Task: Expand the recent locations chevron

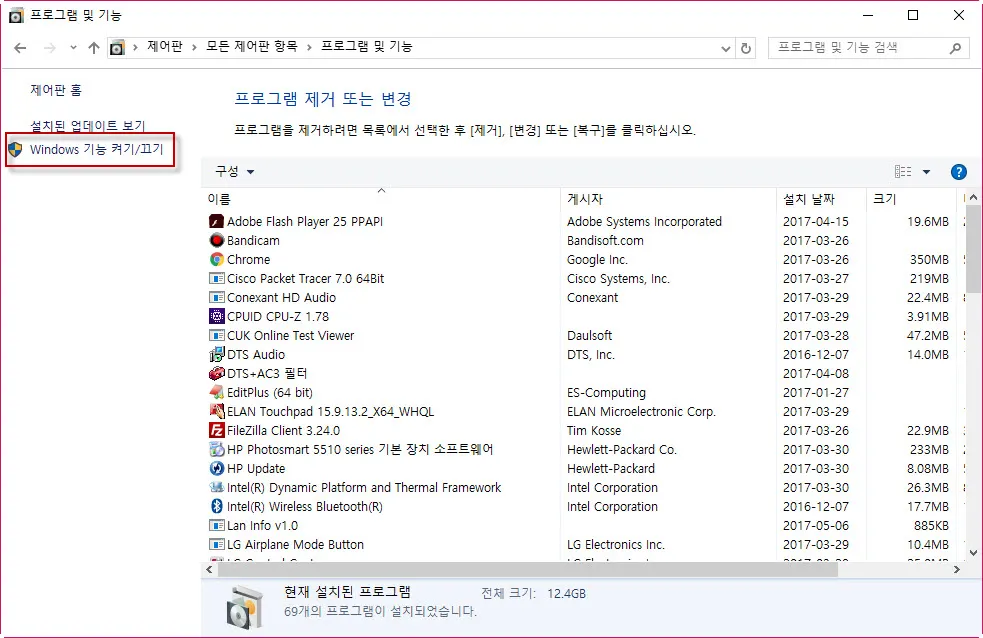Action: 73,48
